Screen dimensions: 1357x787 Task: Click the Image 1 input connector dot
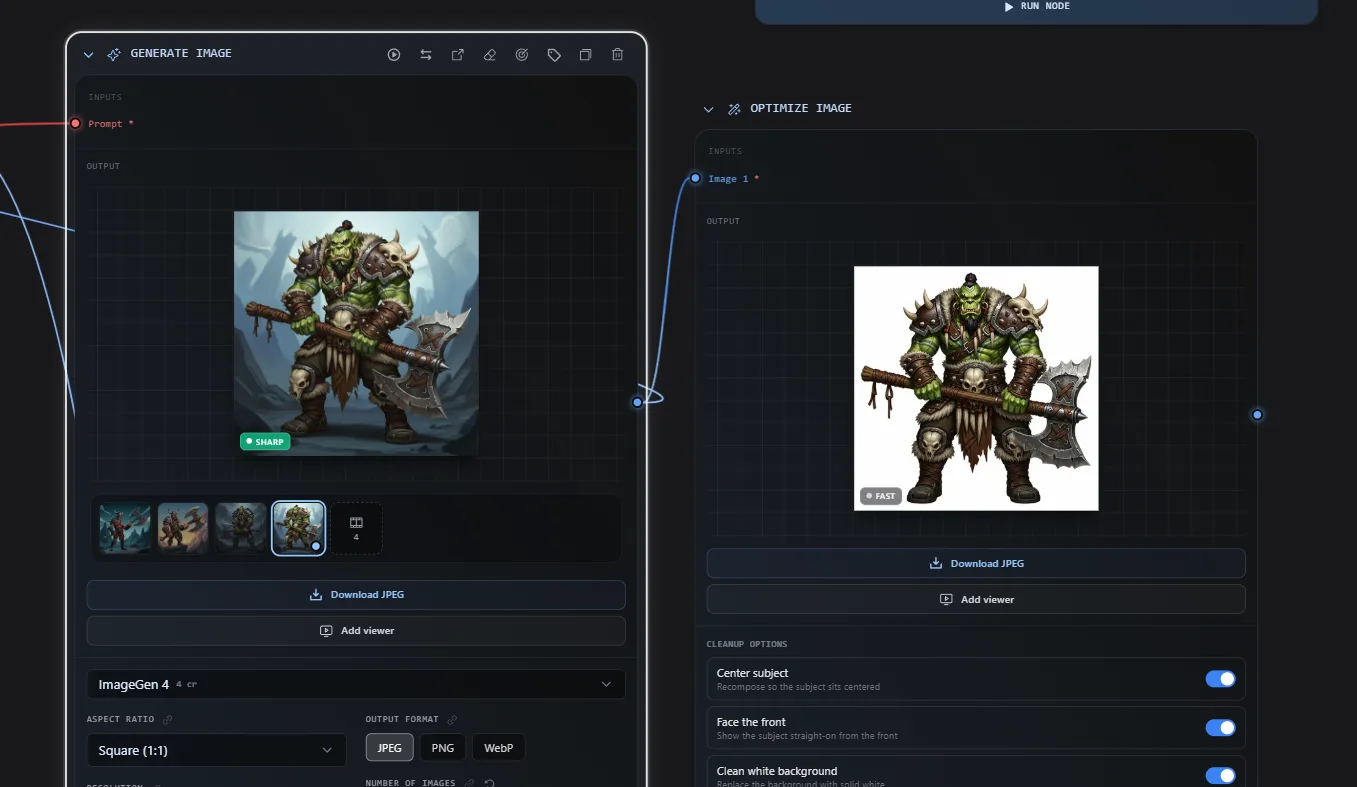695,178
